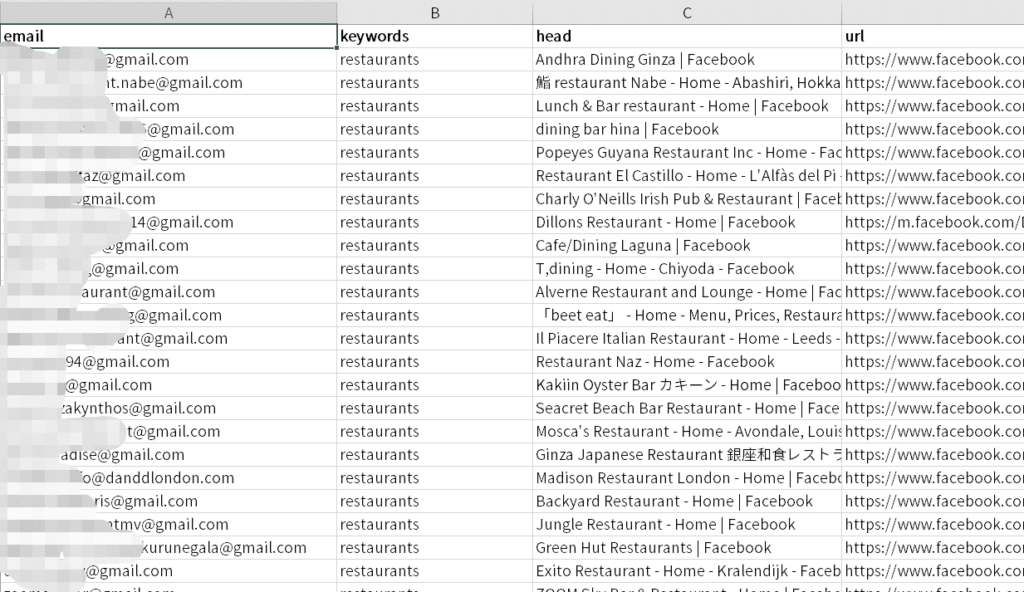Select 'Il Piacere Italian Restaurant' cell

point(687,338)
